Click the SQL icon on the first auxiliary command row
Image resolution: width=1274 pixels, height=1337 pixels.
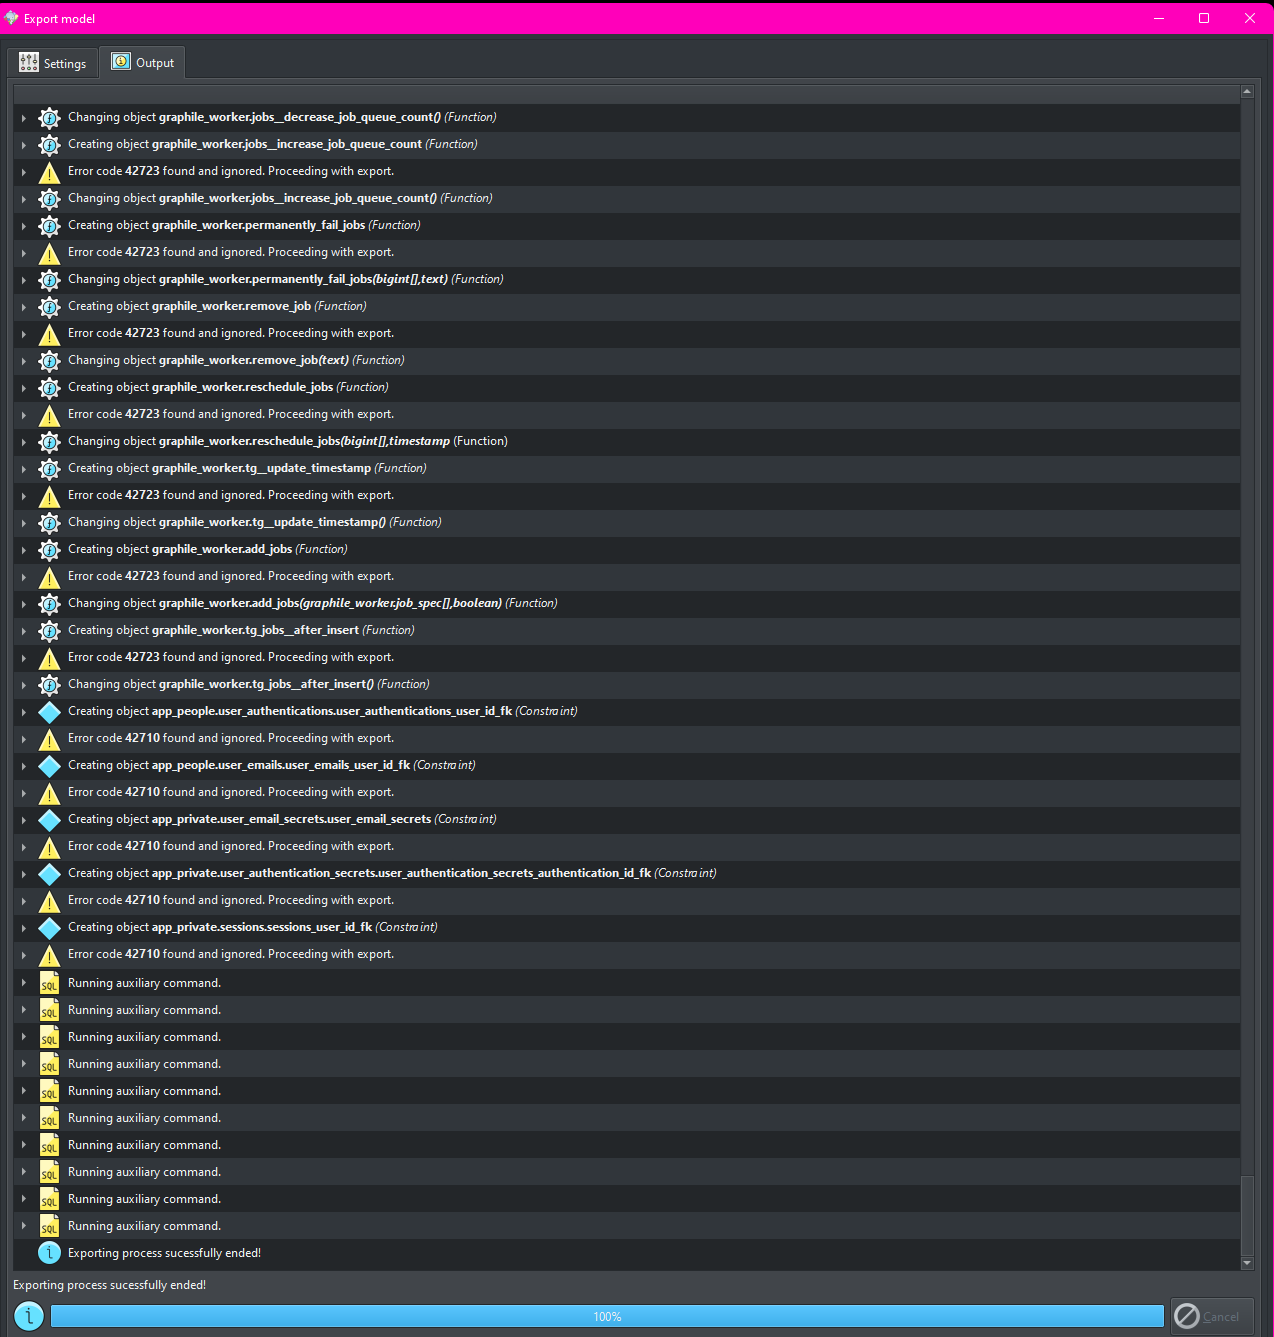[x=49, y=984]
